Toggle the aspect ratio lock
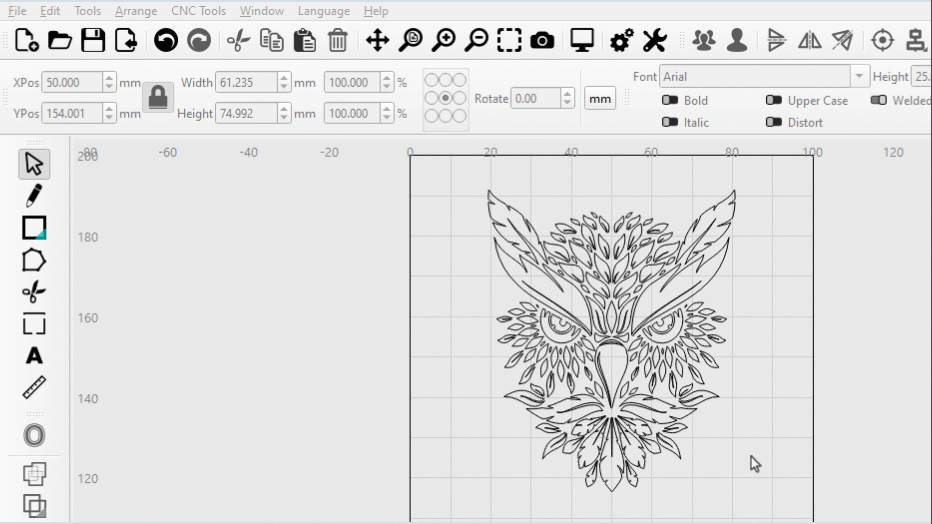Viewport: 932px width, 524px height. (x=158, y=97)
